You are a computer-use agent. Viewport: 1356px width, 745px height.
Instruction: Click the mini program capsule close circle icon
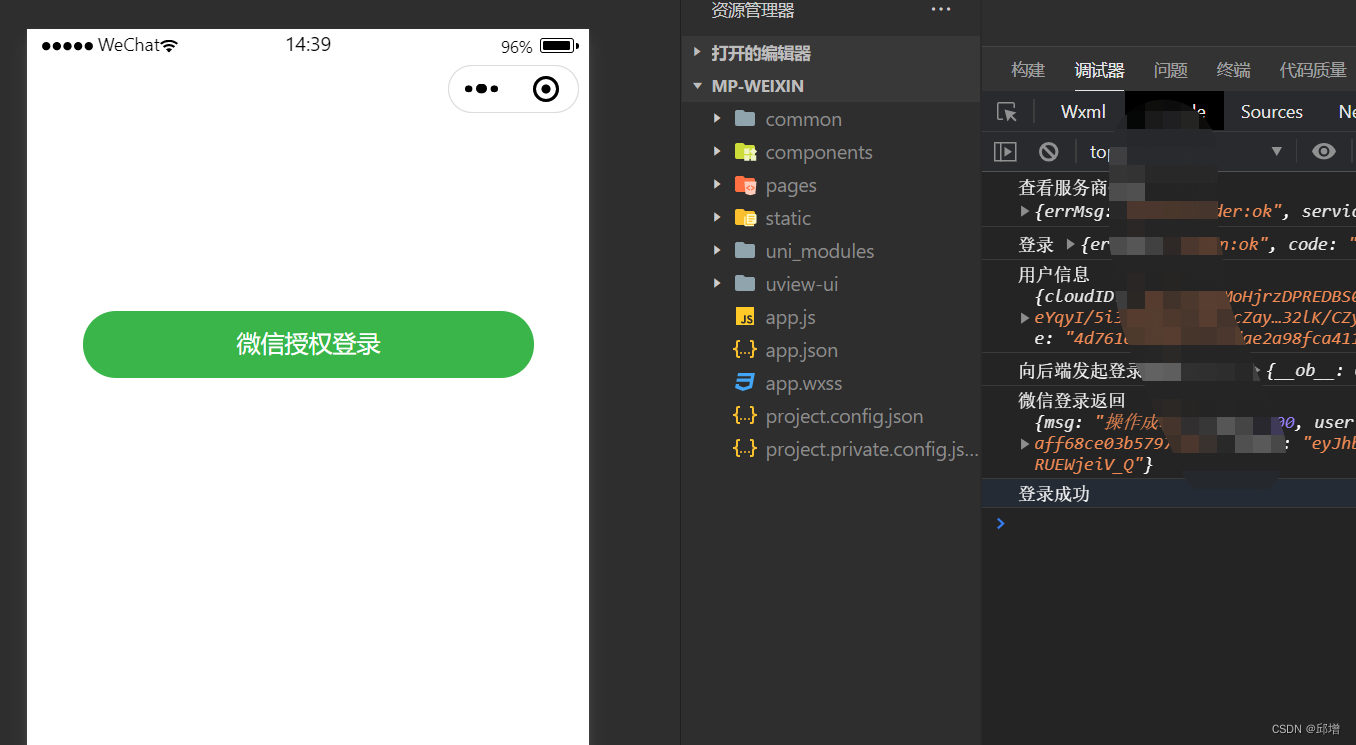546,89
